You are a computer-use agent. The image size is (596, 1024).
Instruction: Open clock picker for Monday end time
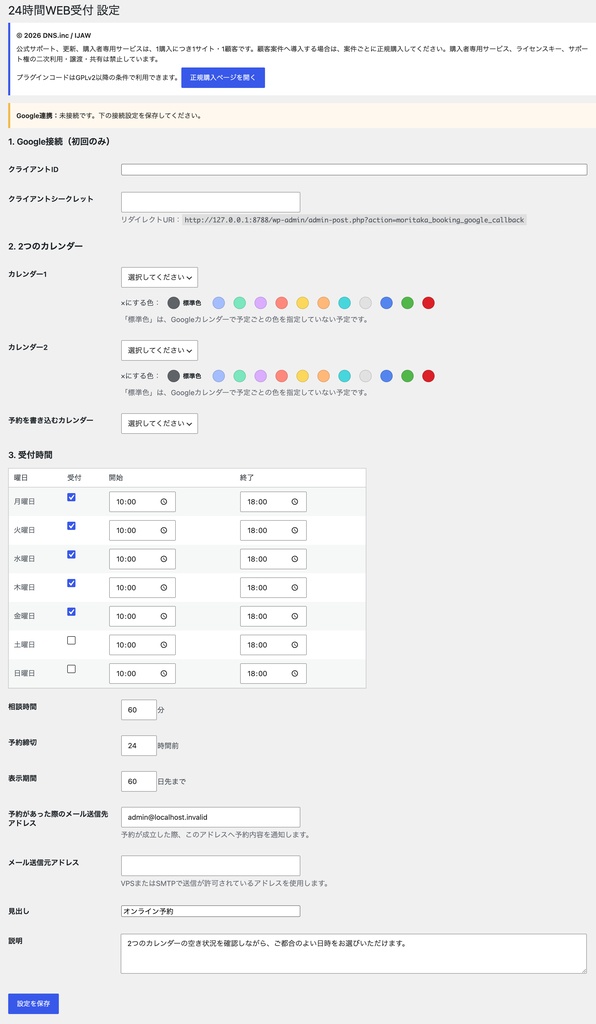coord(295,502)
